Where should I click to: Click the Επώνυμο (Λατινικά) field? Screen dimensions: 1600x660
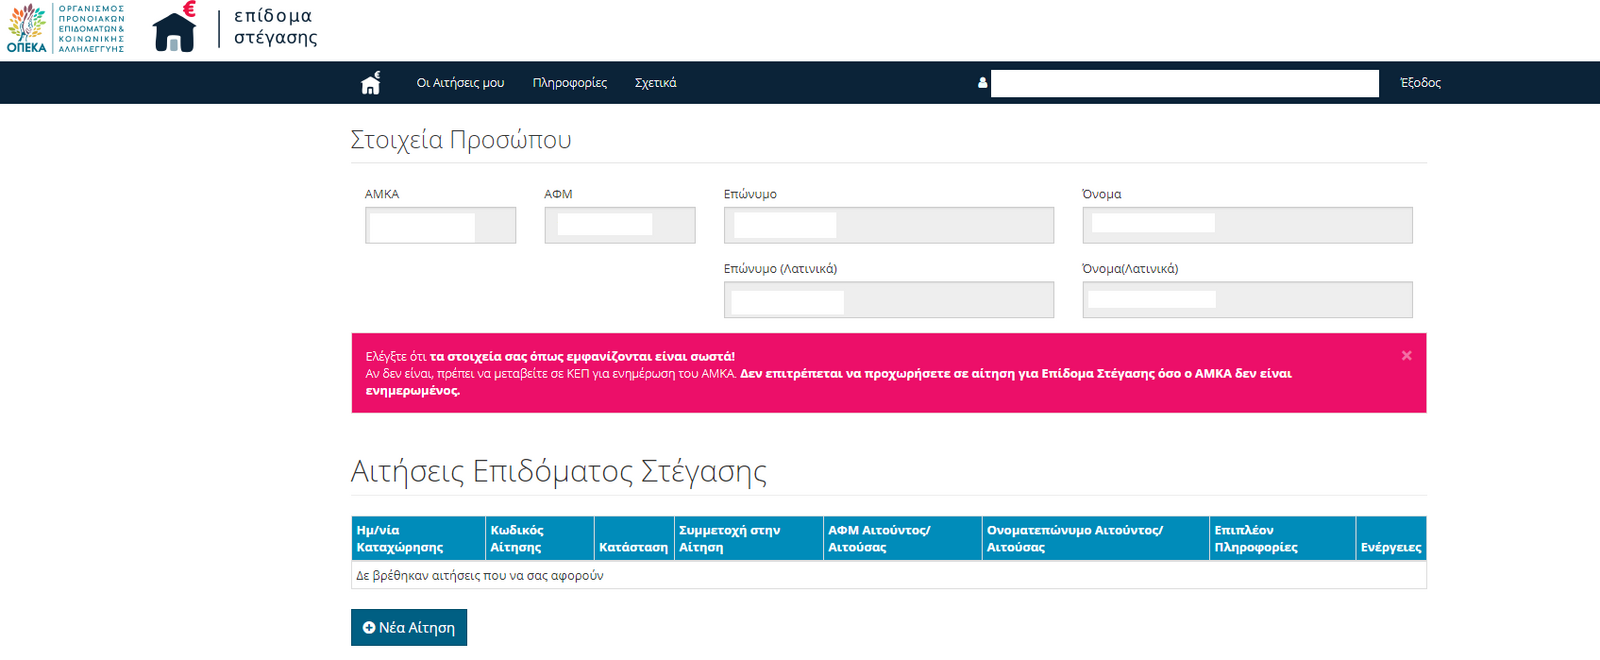(x=888, y=300)
